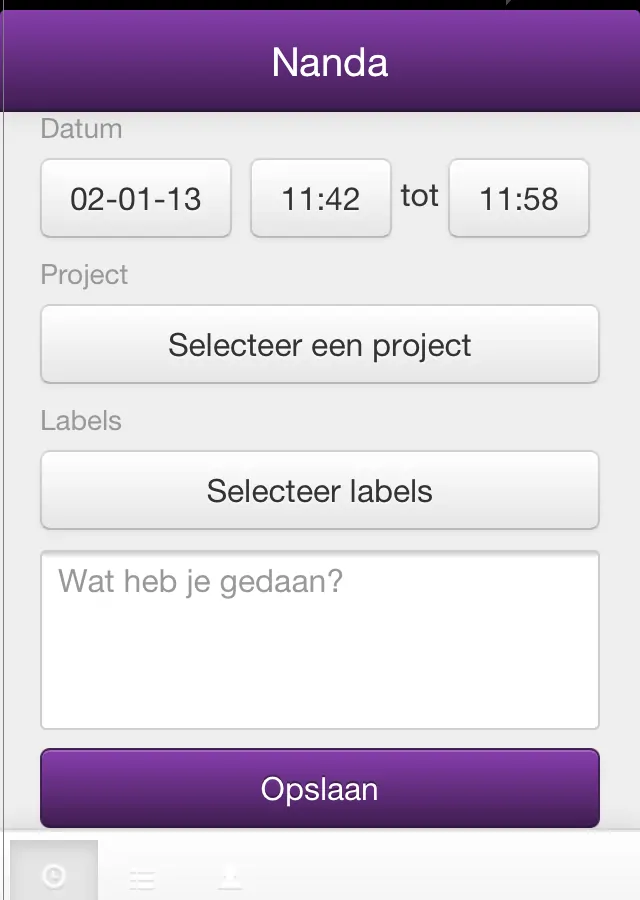Tap the Nanda header title

tap(329, 62)
